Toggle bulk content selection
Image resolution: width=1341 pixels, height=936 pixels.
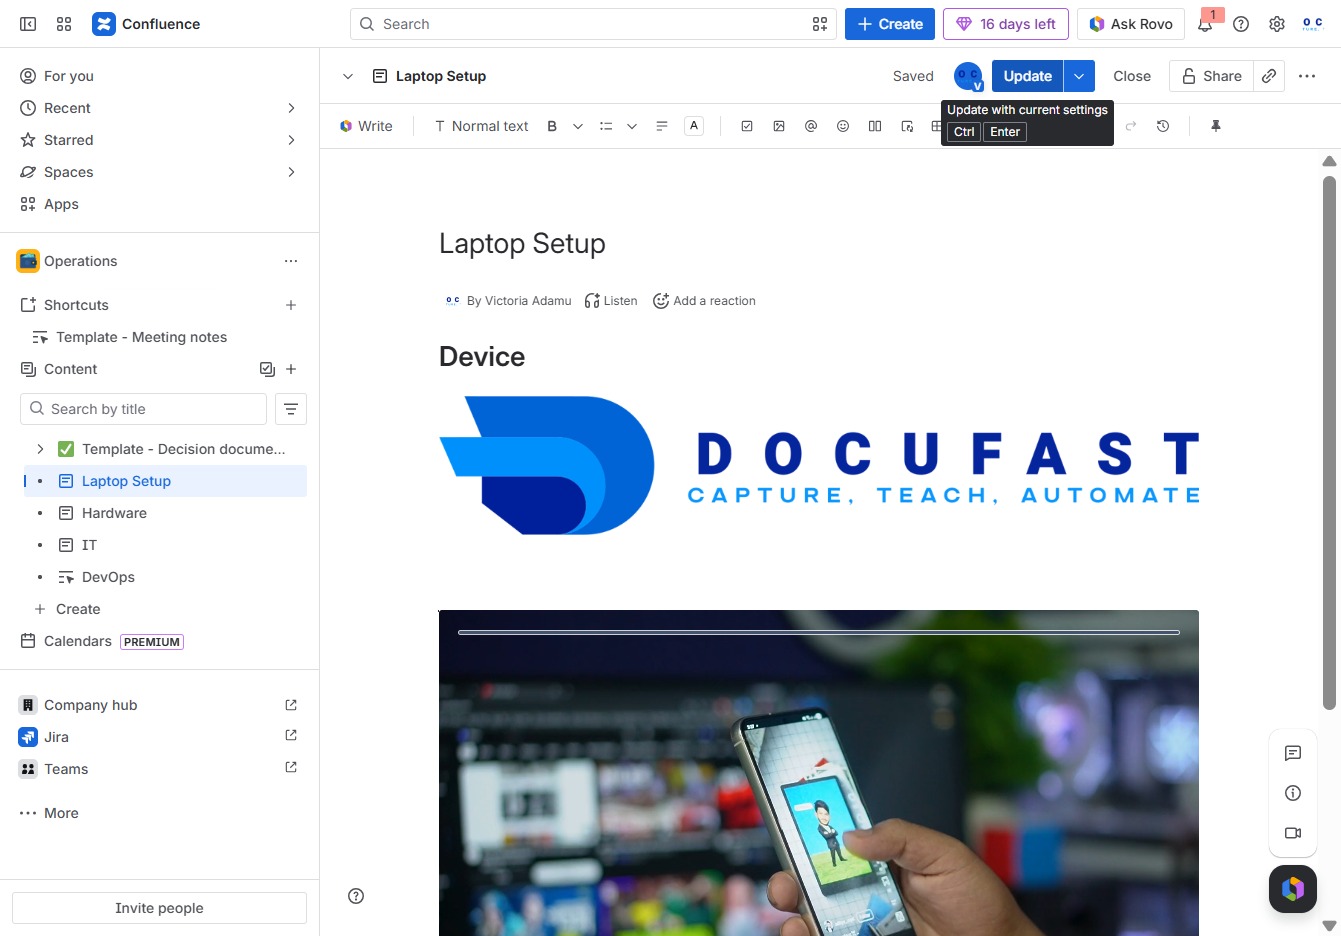[267, 369]
